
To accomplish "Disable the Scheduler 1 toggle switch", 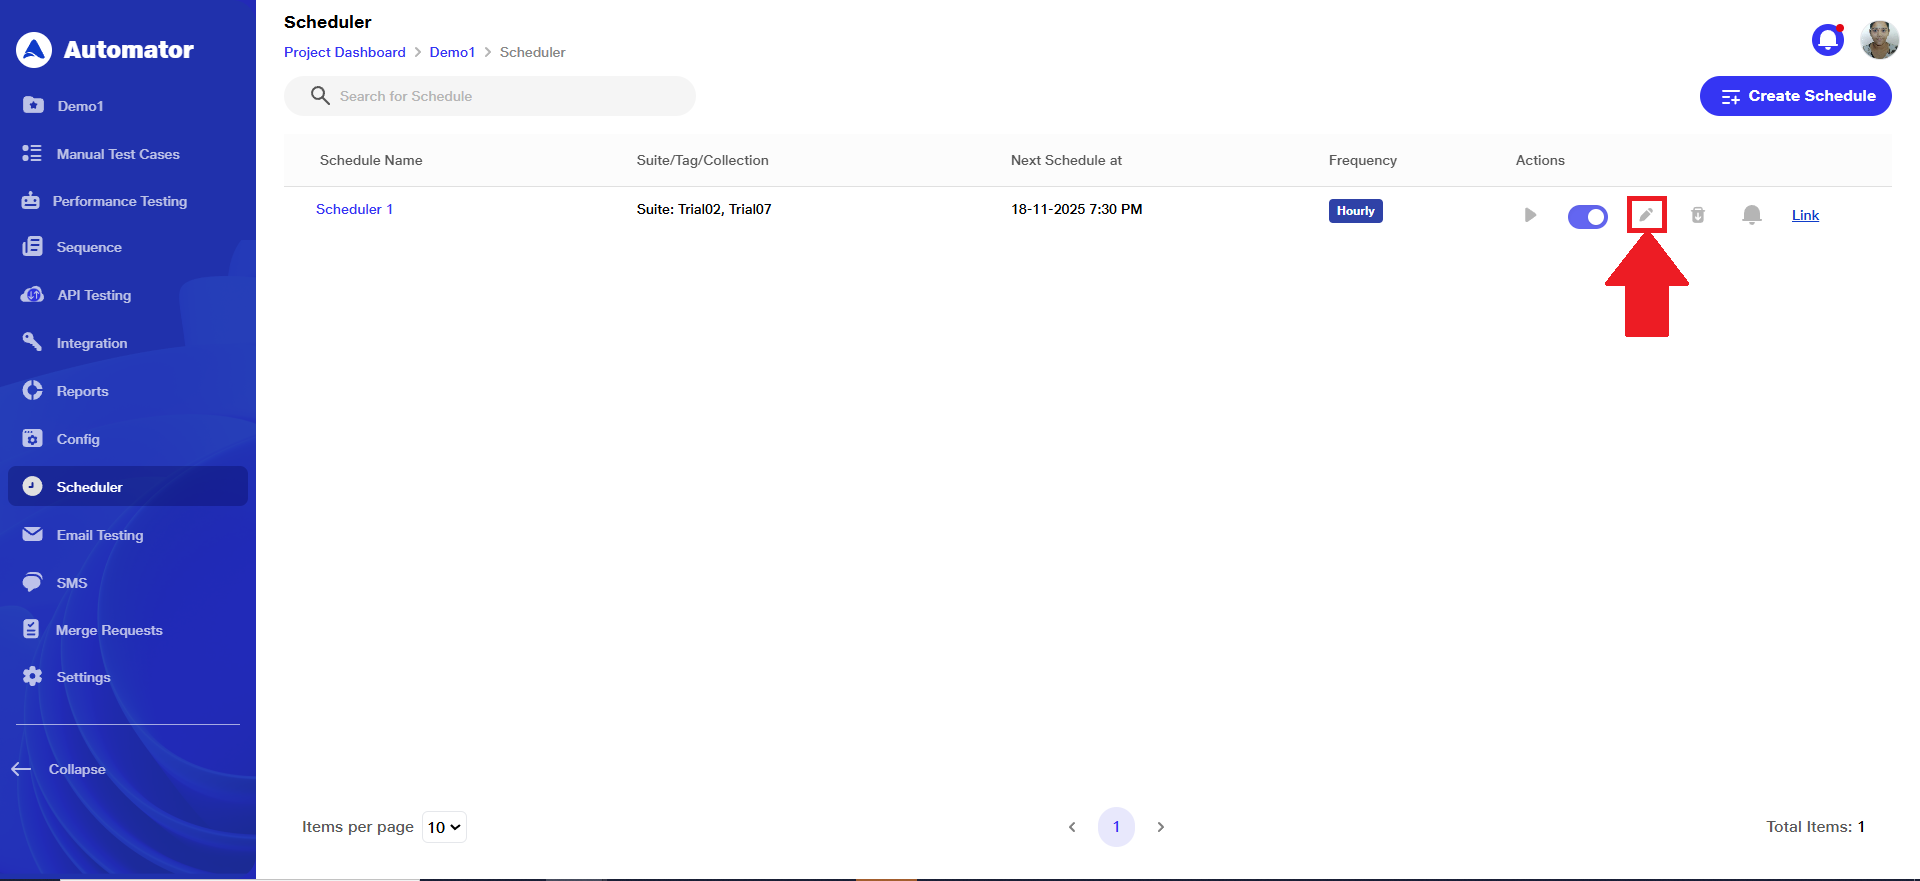I will (x=1587, y=216).
